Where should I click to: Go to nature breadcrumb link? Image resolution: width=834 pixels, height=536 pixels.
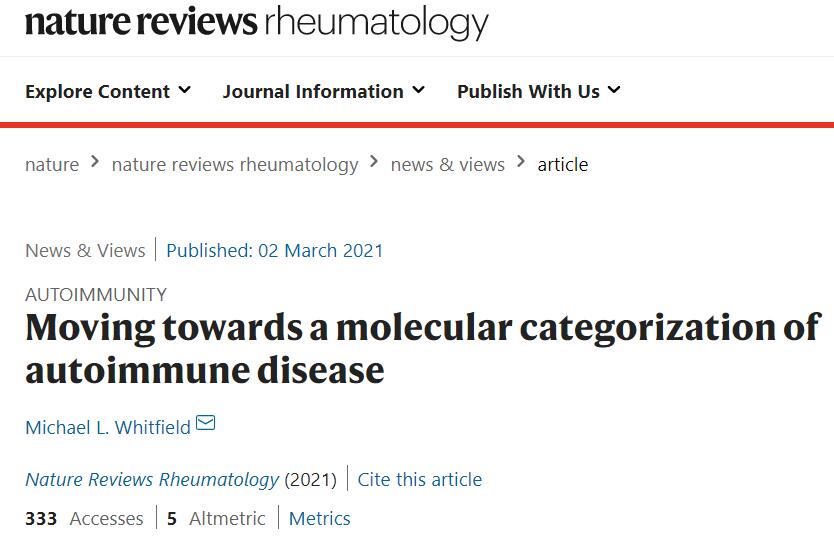(x=52, y=165)
